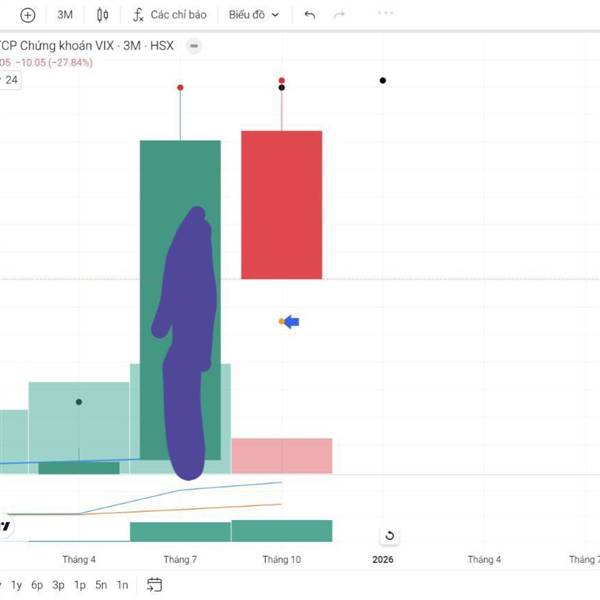Screen dimensions: 600x600
Task: Set the range to 1y
Action: click(16, 585)
